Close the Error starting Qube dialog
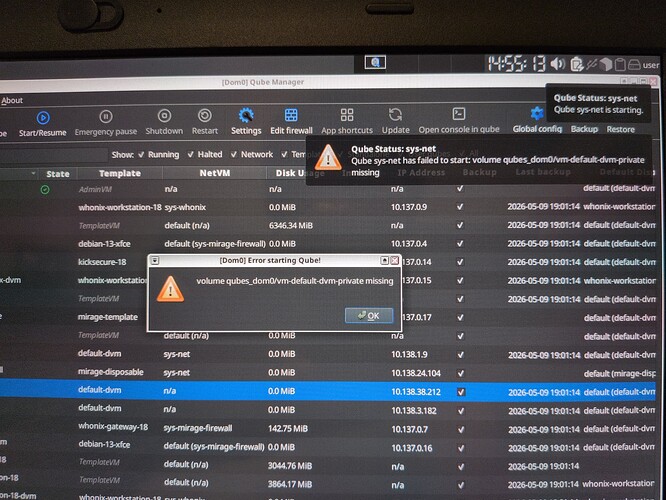 pyautogui.click(x=395, y=260)
